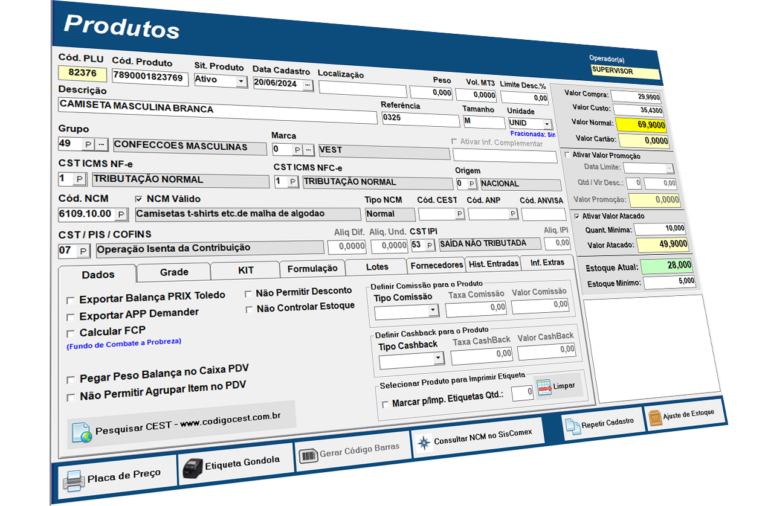
Task: Open the Lotes tab
Action: pos(377,267)
